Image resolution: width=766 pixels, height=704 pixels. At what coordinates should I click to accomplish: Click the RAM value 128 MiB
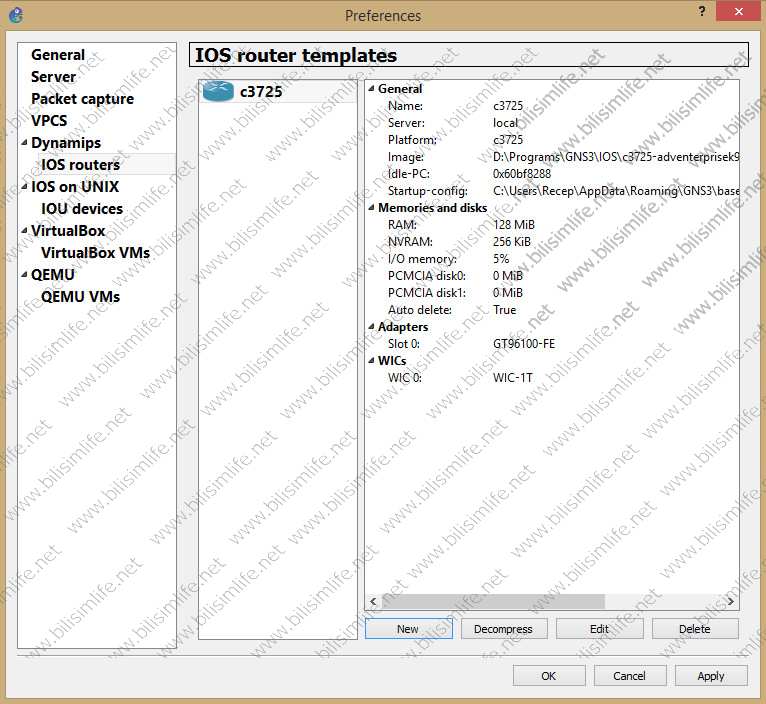[514, 225]
